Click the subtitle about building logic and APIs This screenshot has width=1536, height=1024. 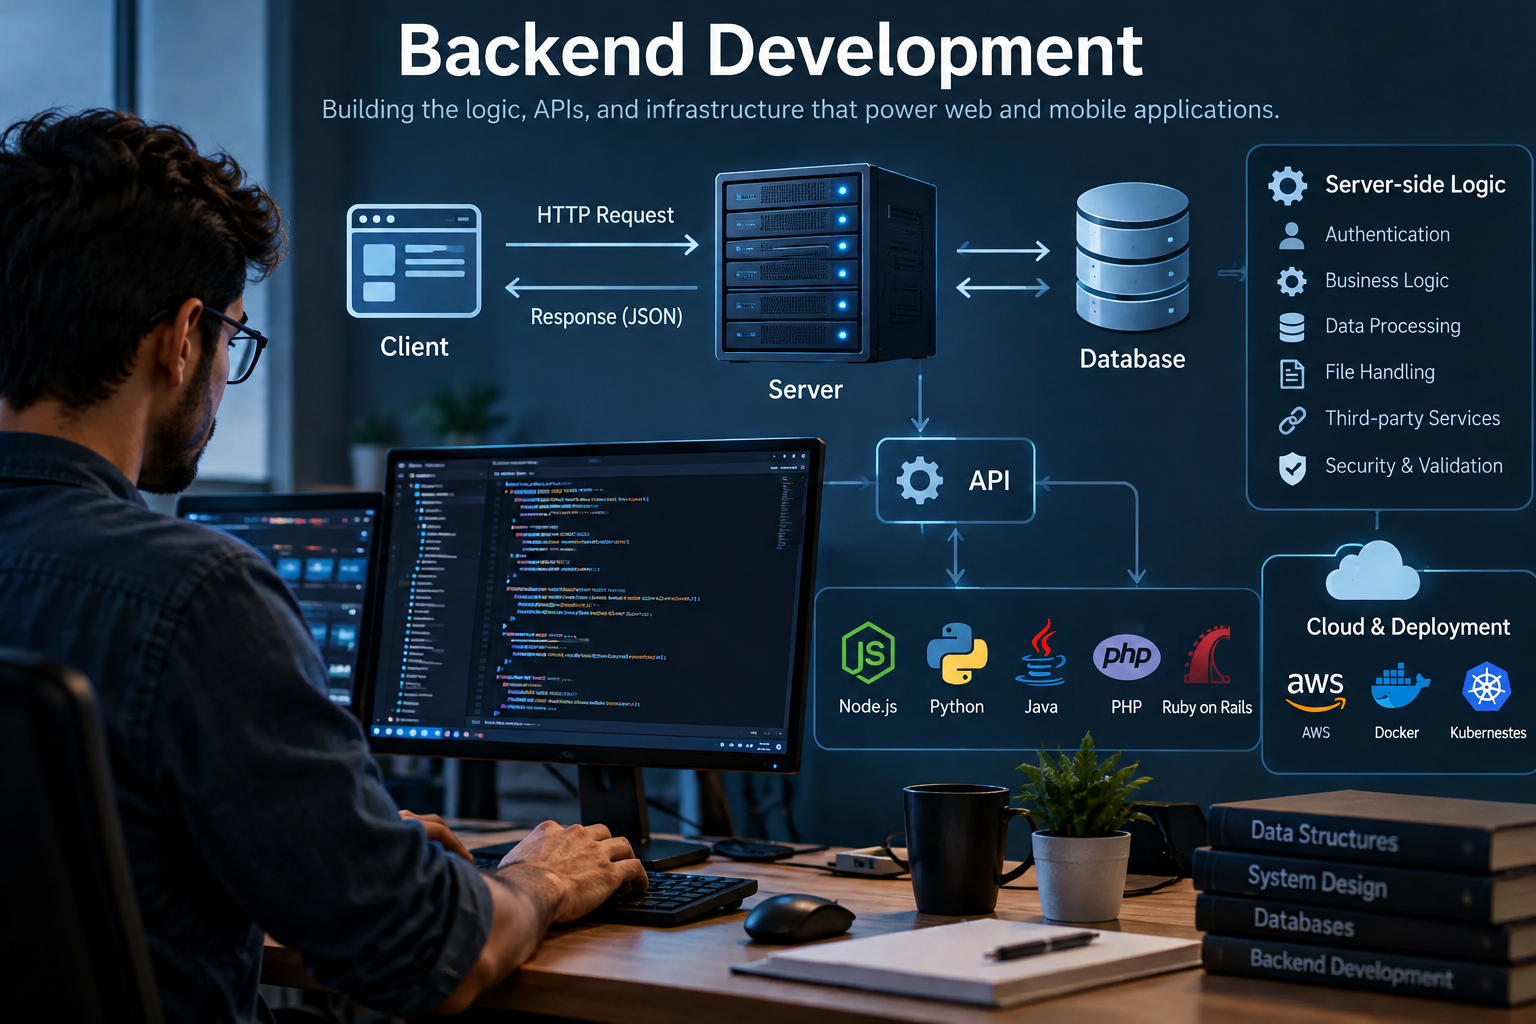800,109
